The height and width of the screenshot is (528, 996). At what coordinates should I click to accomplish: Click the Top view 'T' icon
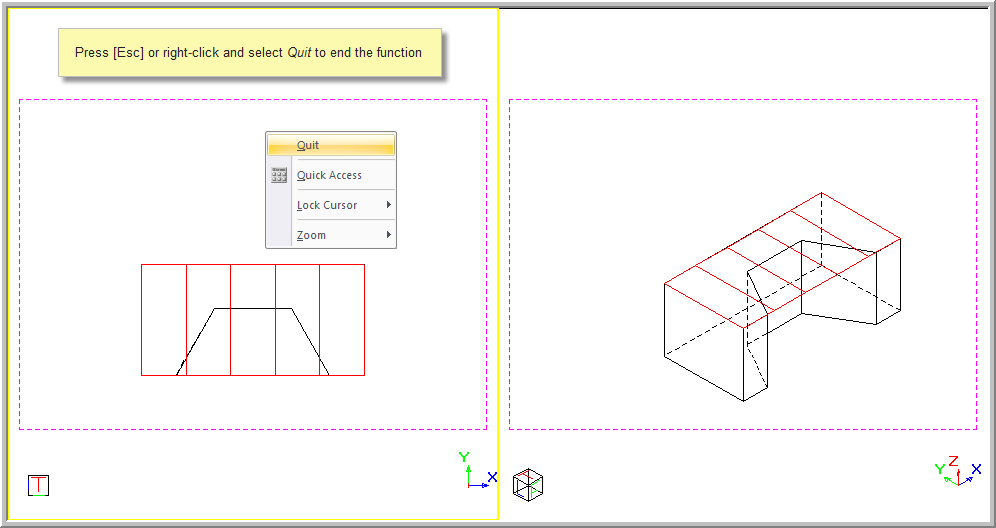pos(38,485)
